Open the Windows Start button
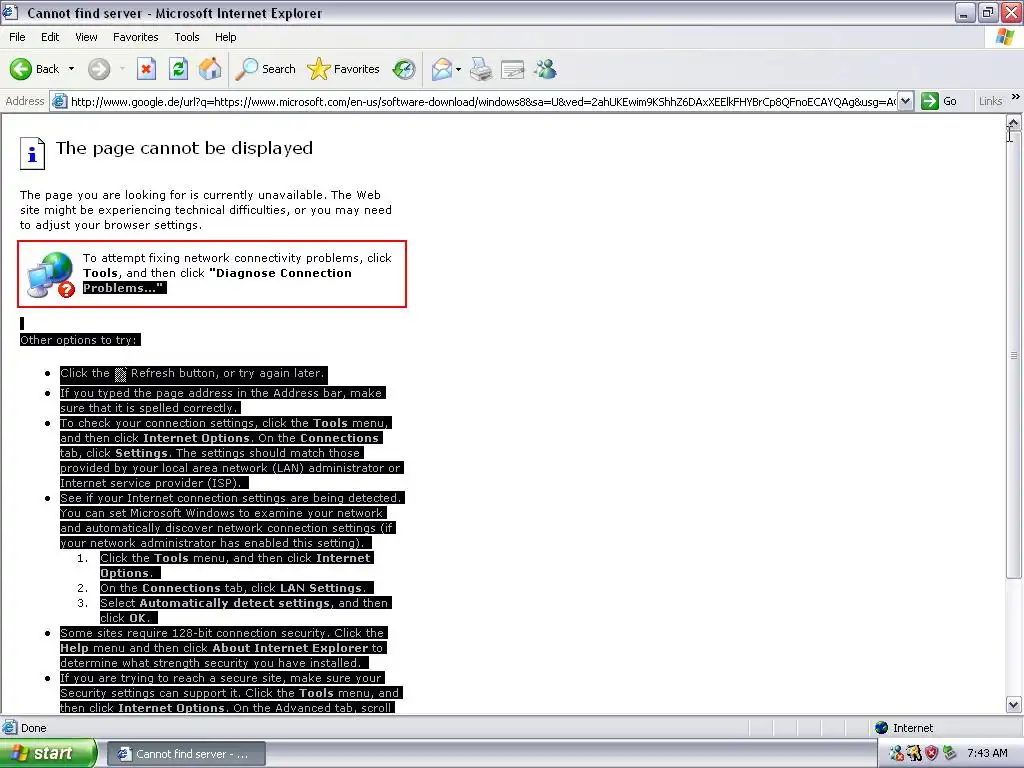 pyautogui.click(x=47, y=753)
